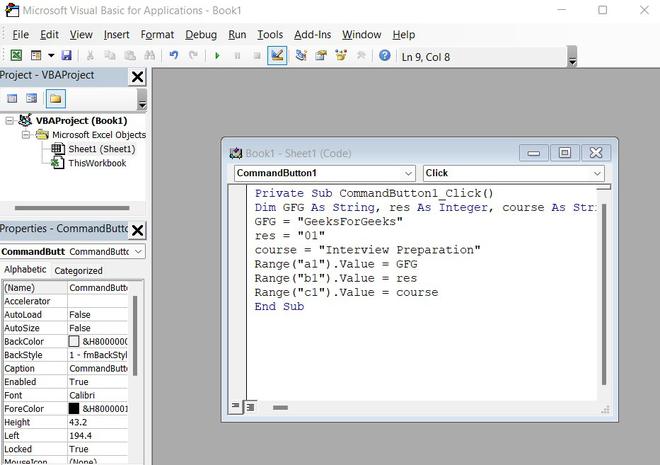Open the Window menu
Viewport: 660px width, 465px height.
click(362, 35)
